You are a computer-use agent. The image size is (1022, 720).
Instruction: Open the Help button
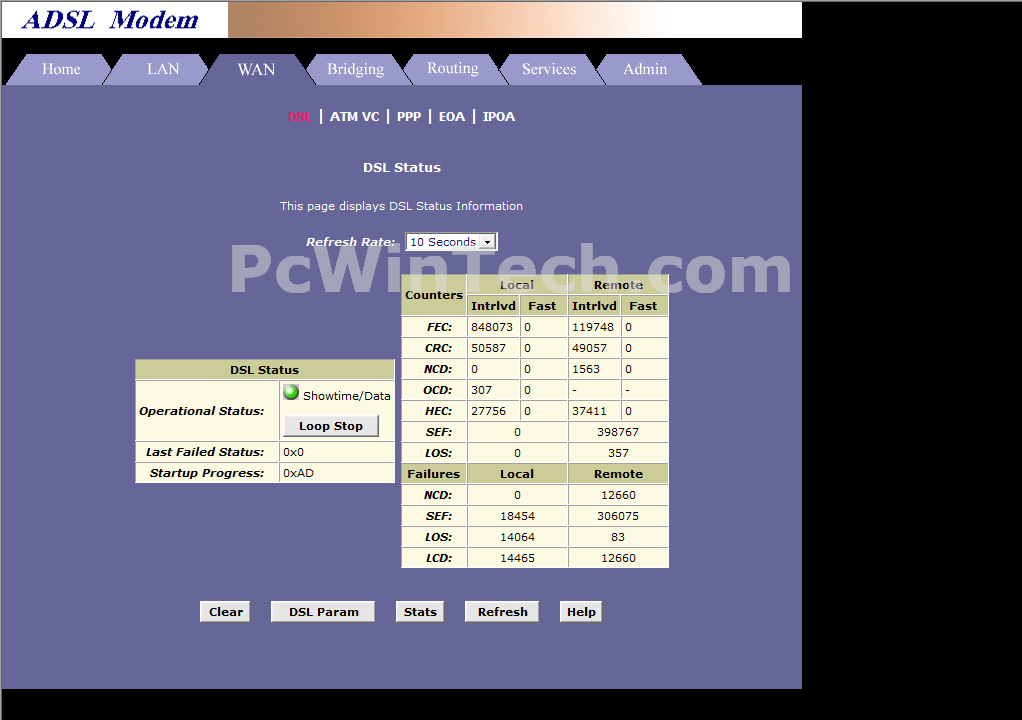point(581,612)
